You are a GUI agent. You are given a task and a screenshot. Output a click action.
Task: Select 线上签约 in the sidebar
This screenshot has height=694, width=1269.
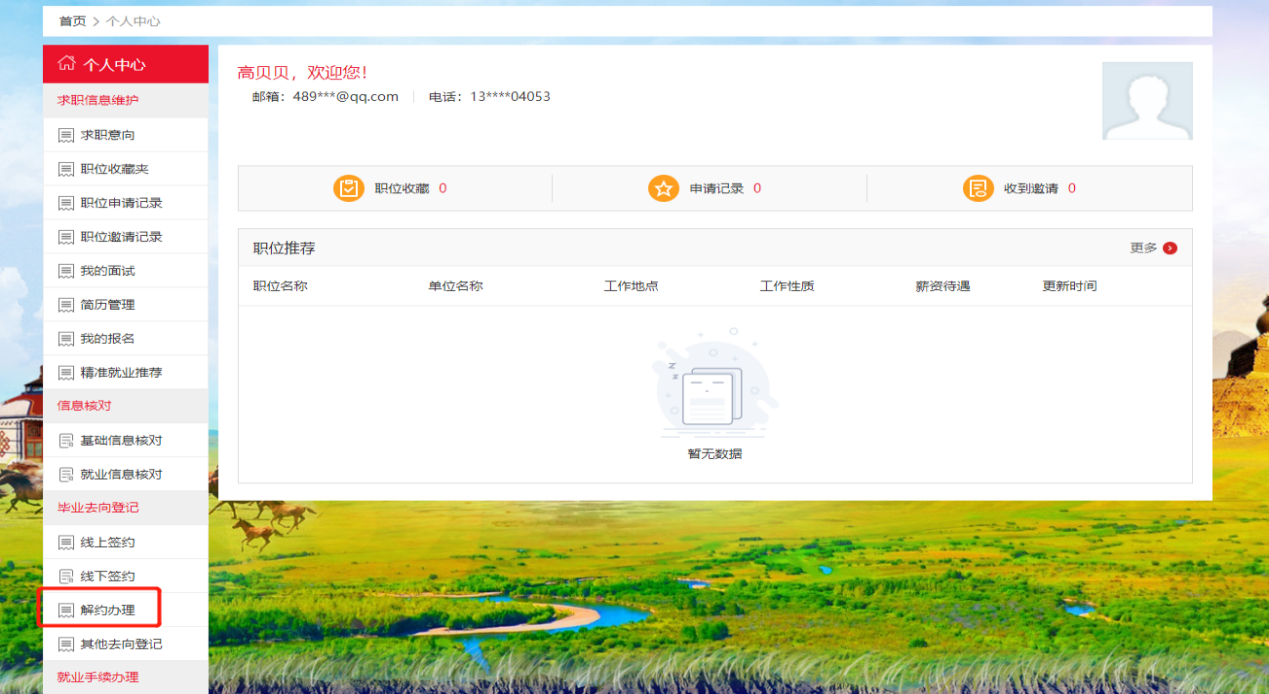coord(107,542)
